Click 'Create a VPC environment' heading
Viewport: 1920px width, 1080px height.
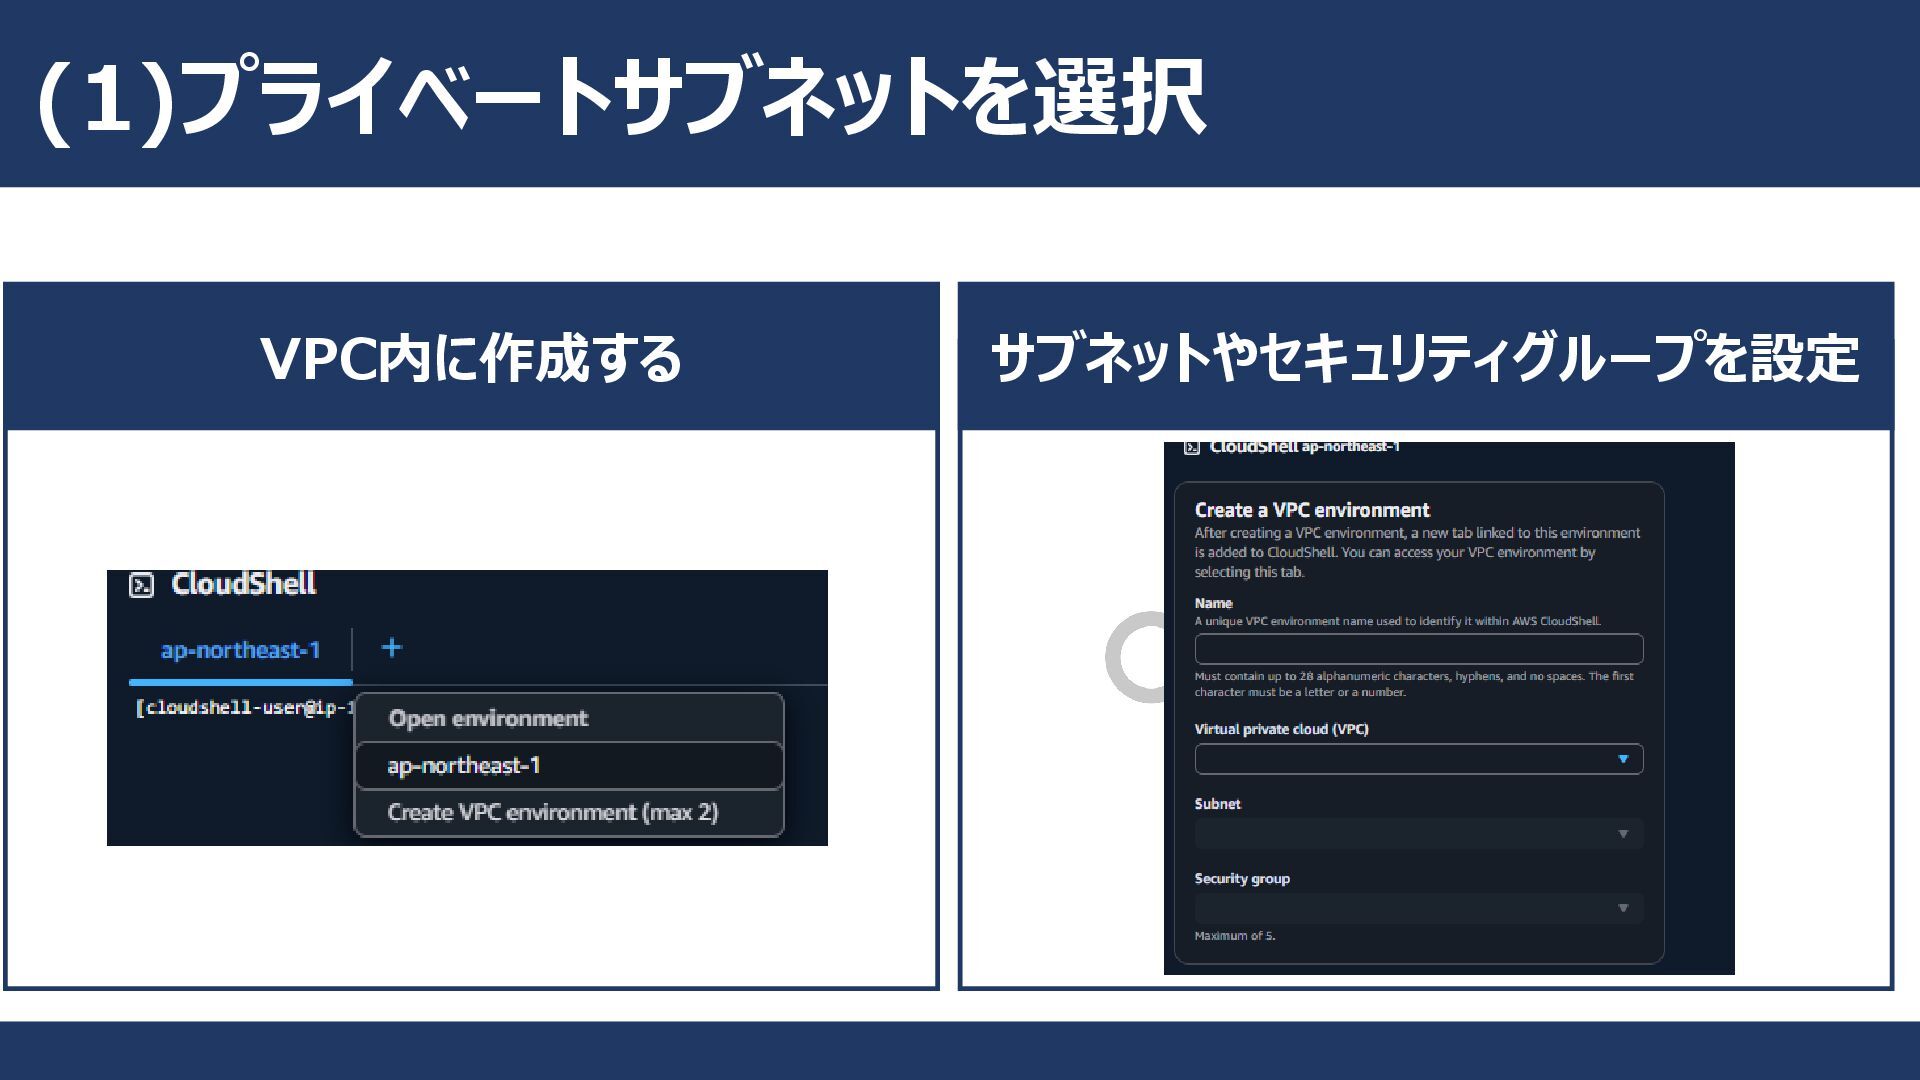[x=1312, y=510]
